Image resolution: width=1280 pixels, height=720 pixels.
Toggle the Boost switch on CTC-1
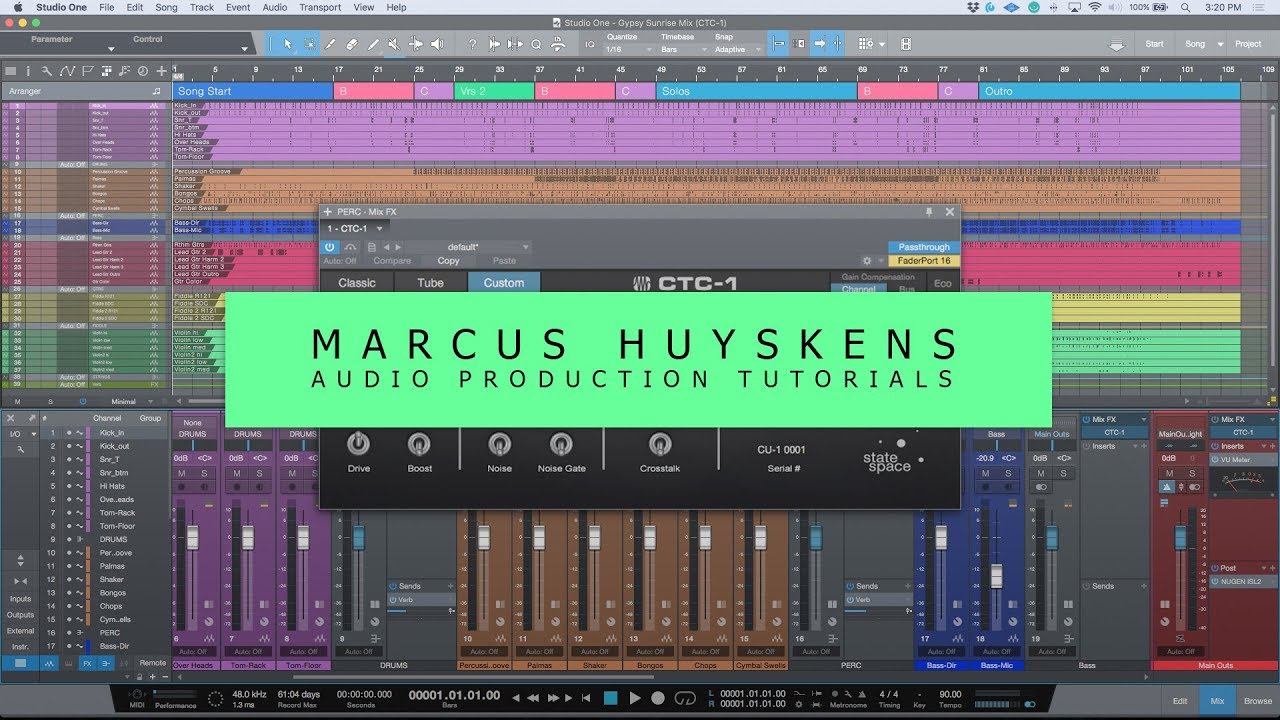419,444
